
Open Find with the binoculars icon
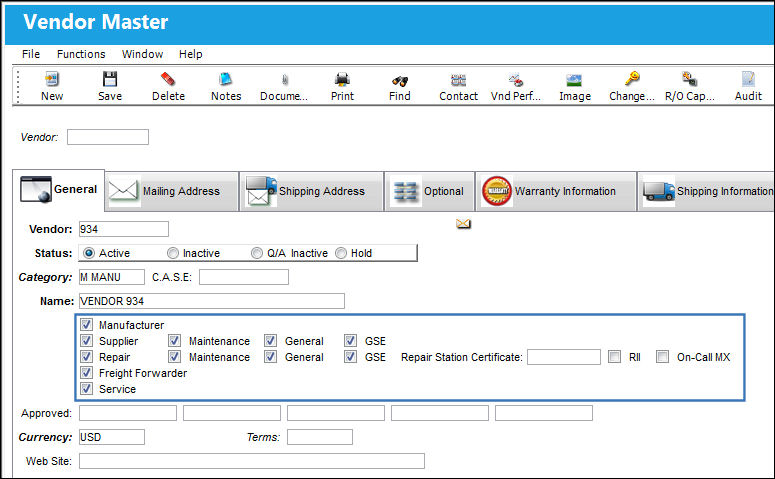coord(399,81)
